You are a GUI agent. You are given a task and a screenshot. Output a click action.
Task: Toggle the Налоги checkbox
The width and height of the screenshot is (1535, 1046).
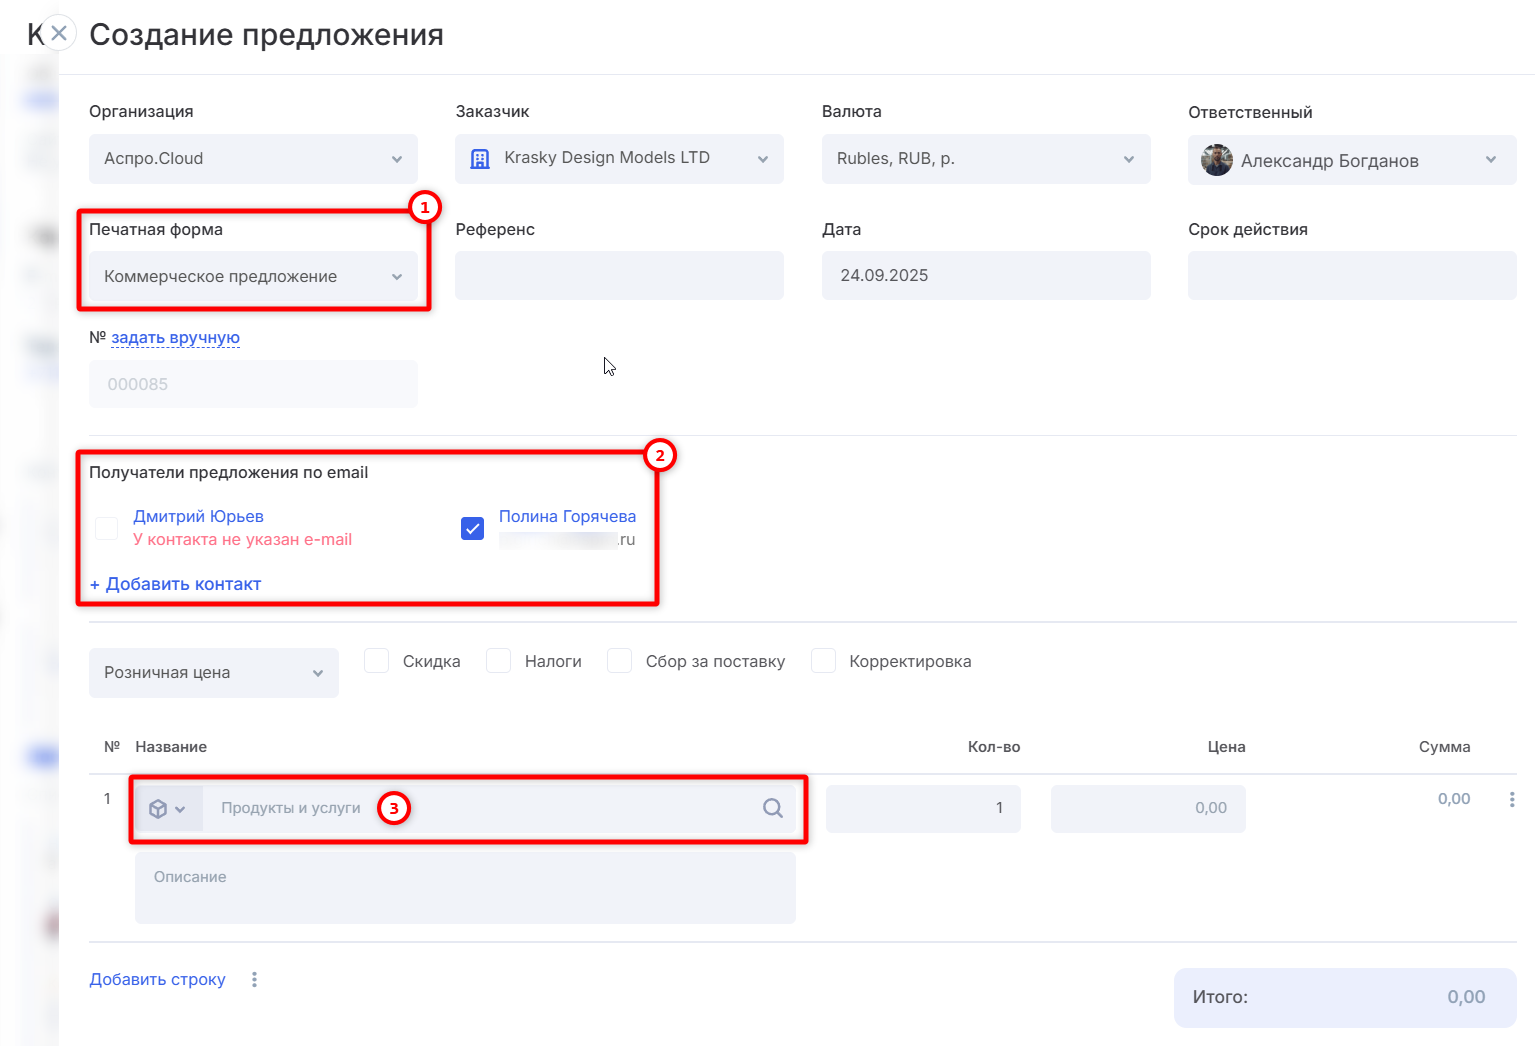pyautogui.click(x=499, y=661)
